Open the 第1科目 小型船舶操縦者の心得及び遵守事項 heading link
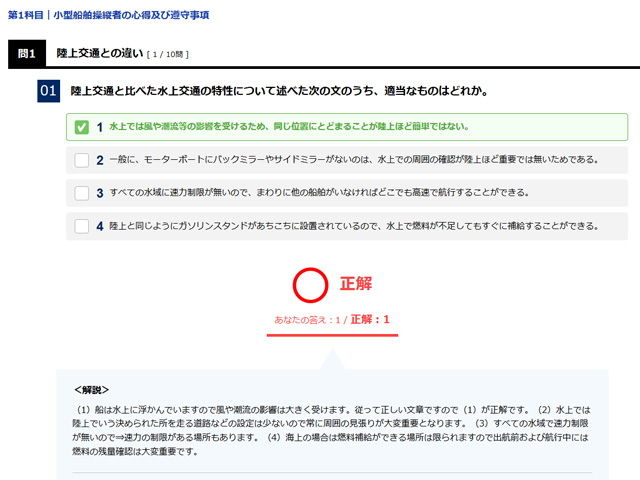The width and height of the screenshot is (640, 480). tap(109, 15)
